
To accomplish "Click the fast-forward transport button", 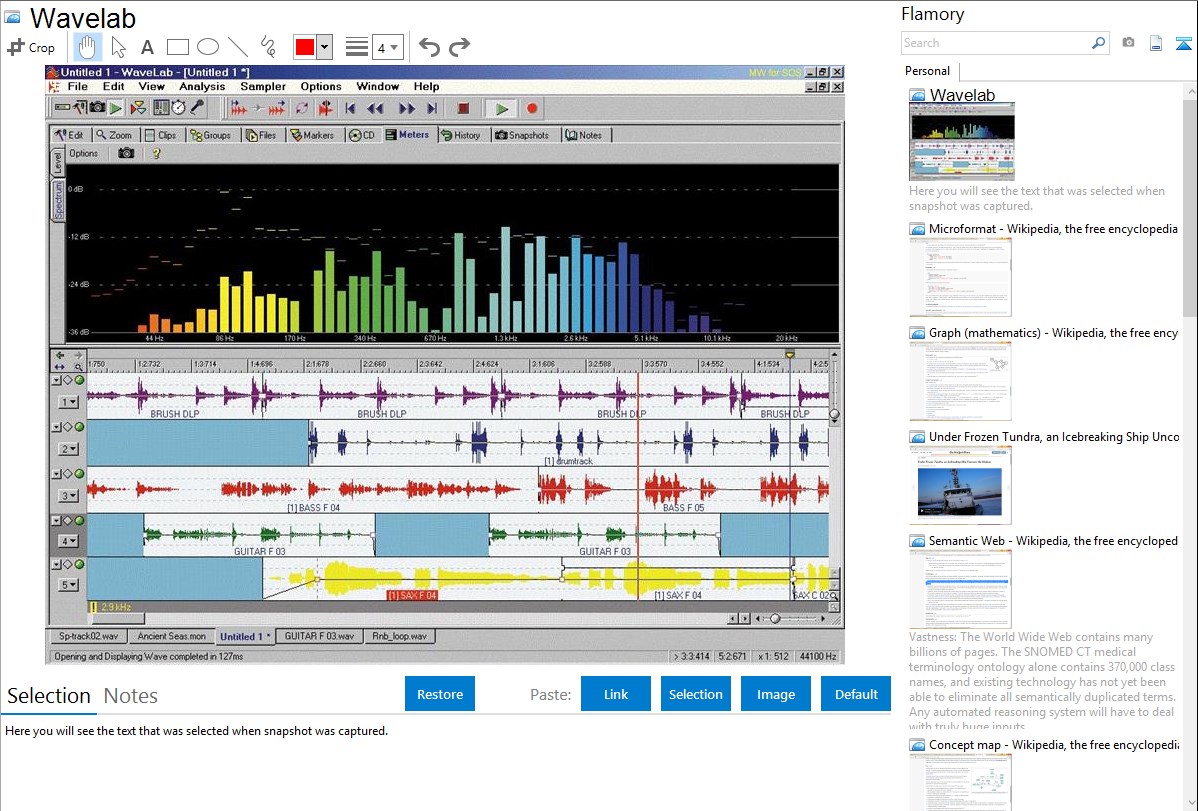I will click(x=406, y=109).
